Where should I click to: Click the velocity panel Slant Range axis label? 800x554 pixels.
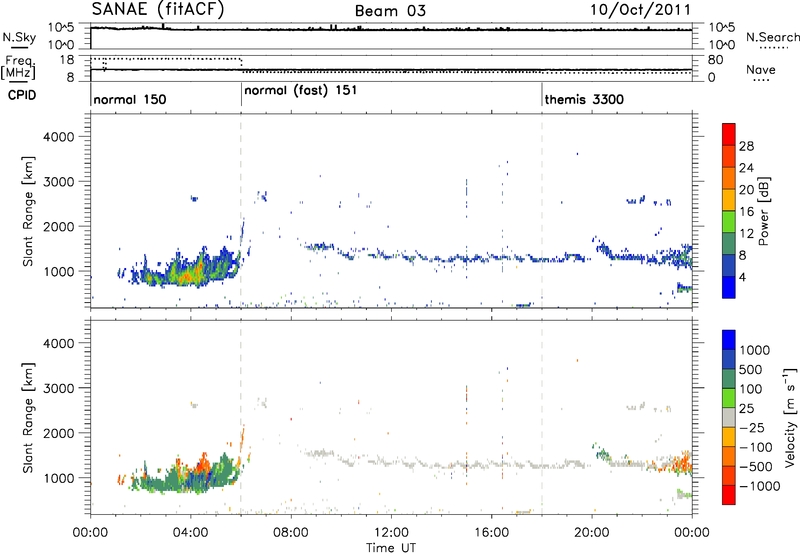28,417
